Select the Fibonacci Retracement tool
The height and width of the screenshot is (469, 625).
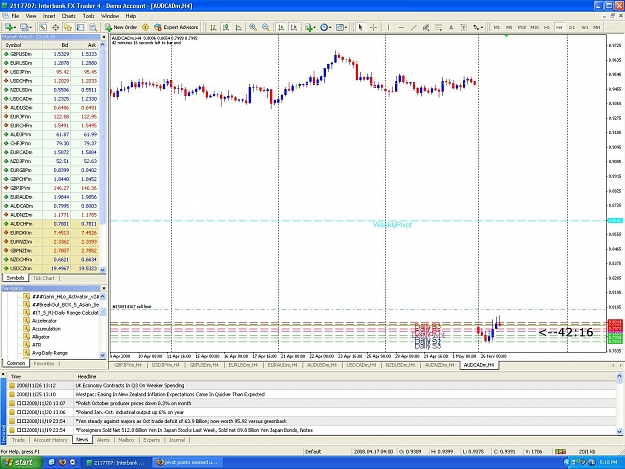click(x=438, y=27)
